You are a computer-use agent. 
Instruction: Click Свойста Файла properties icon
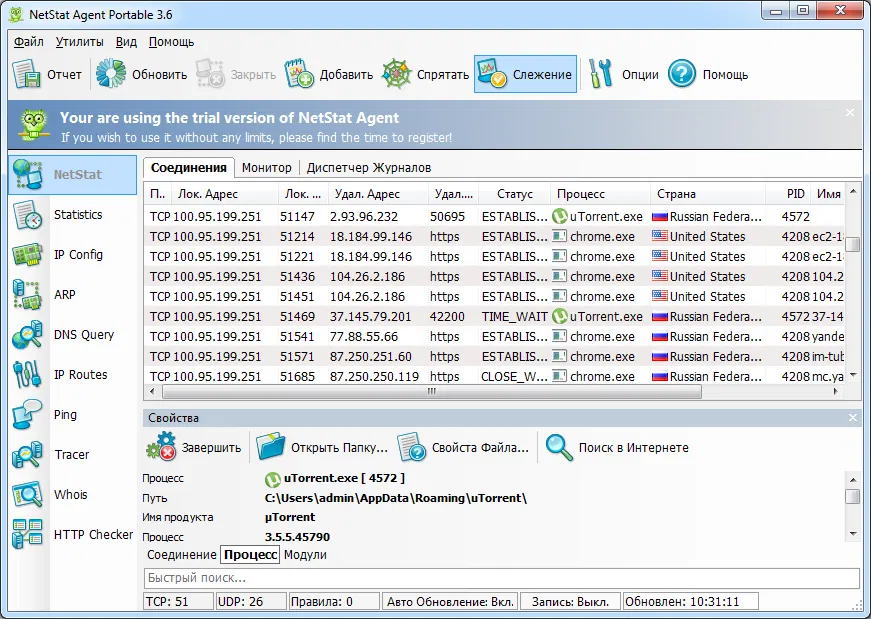pyautogui.click(x=412, y=447)
